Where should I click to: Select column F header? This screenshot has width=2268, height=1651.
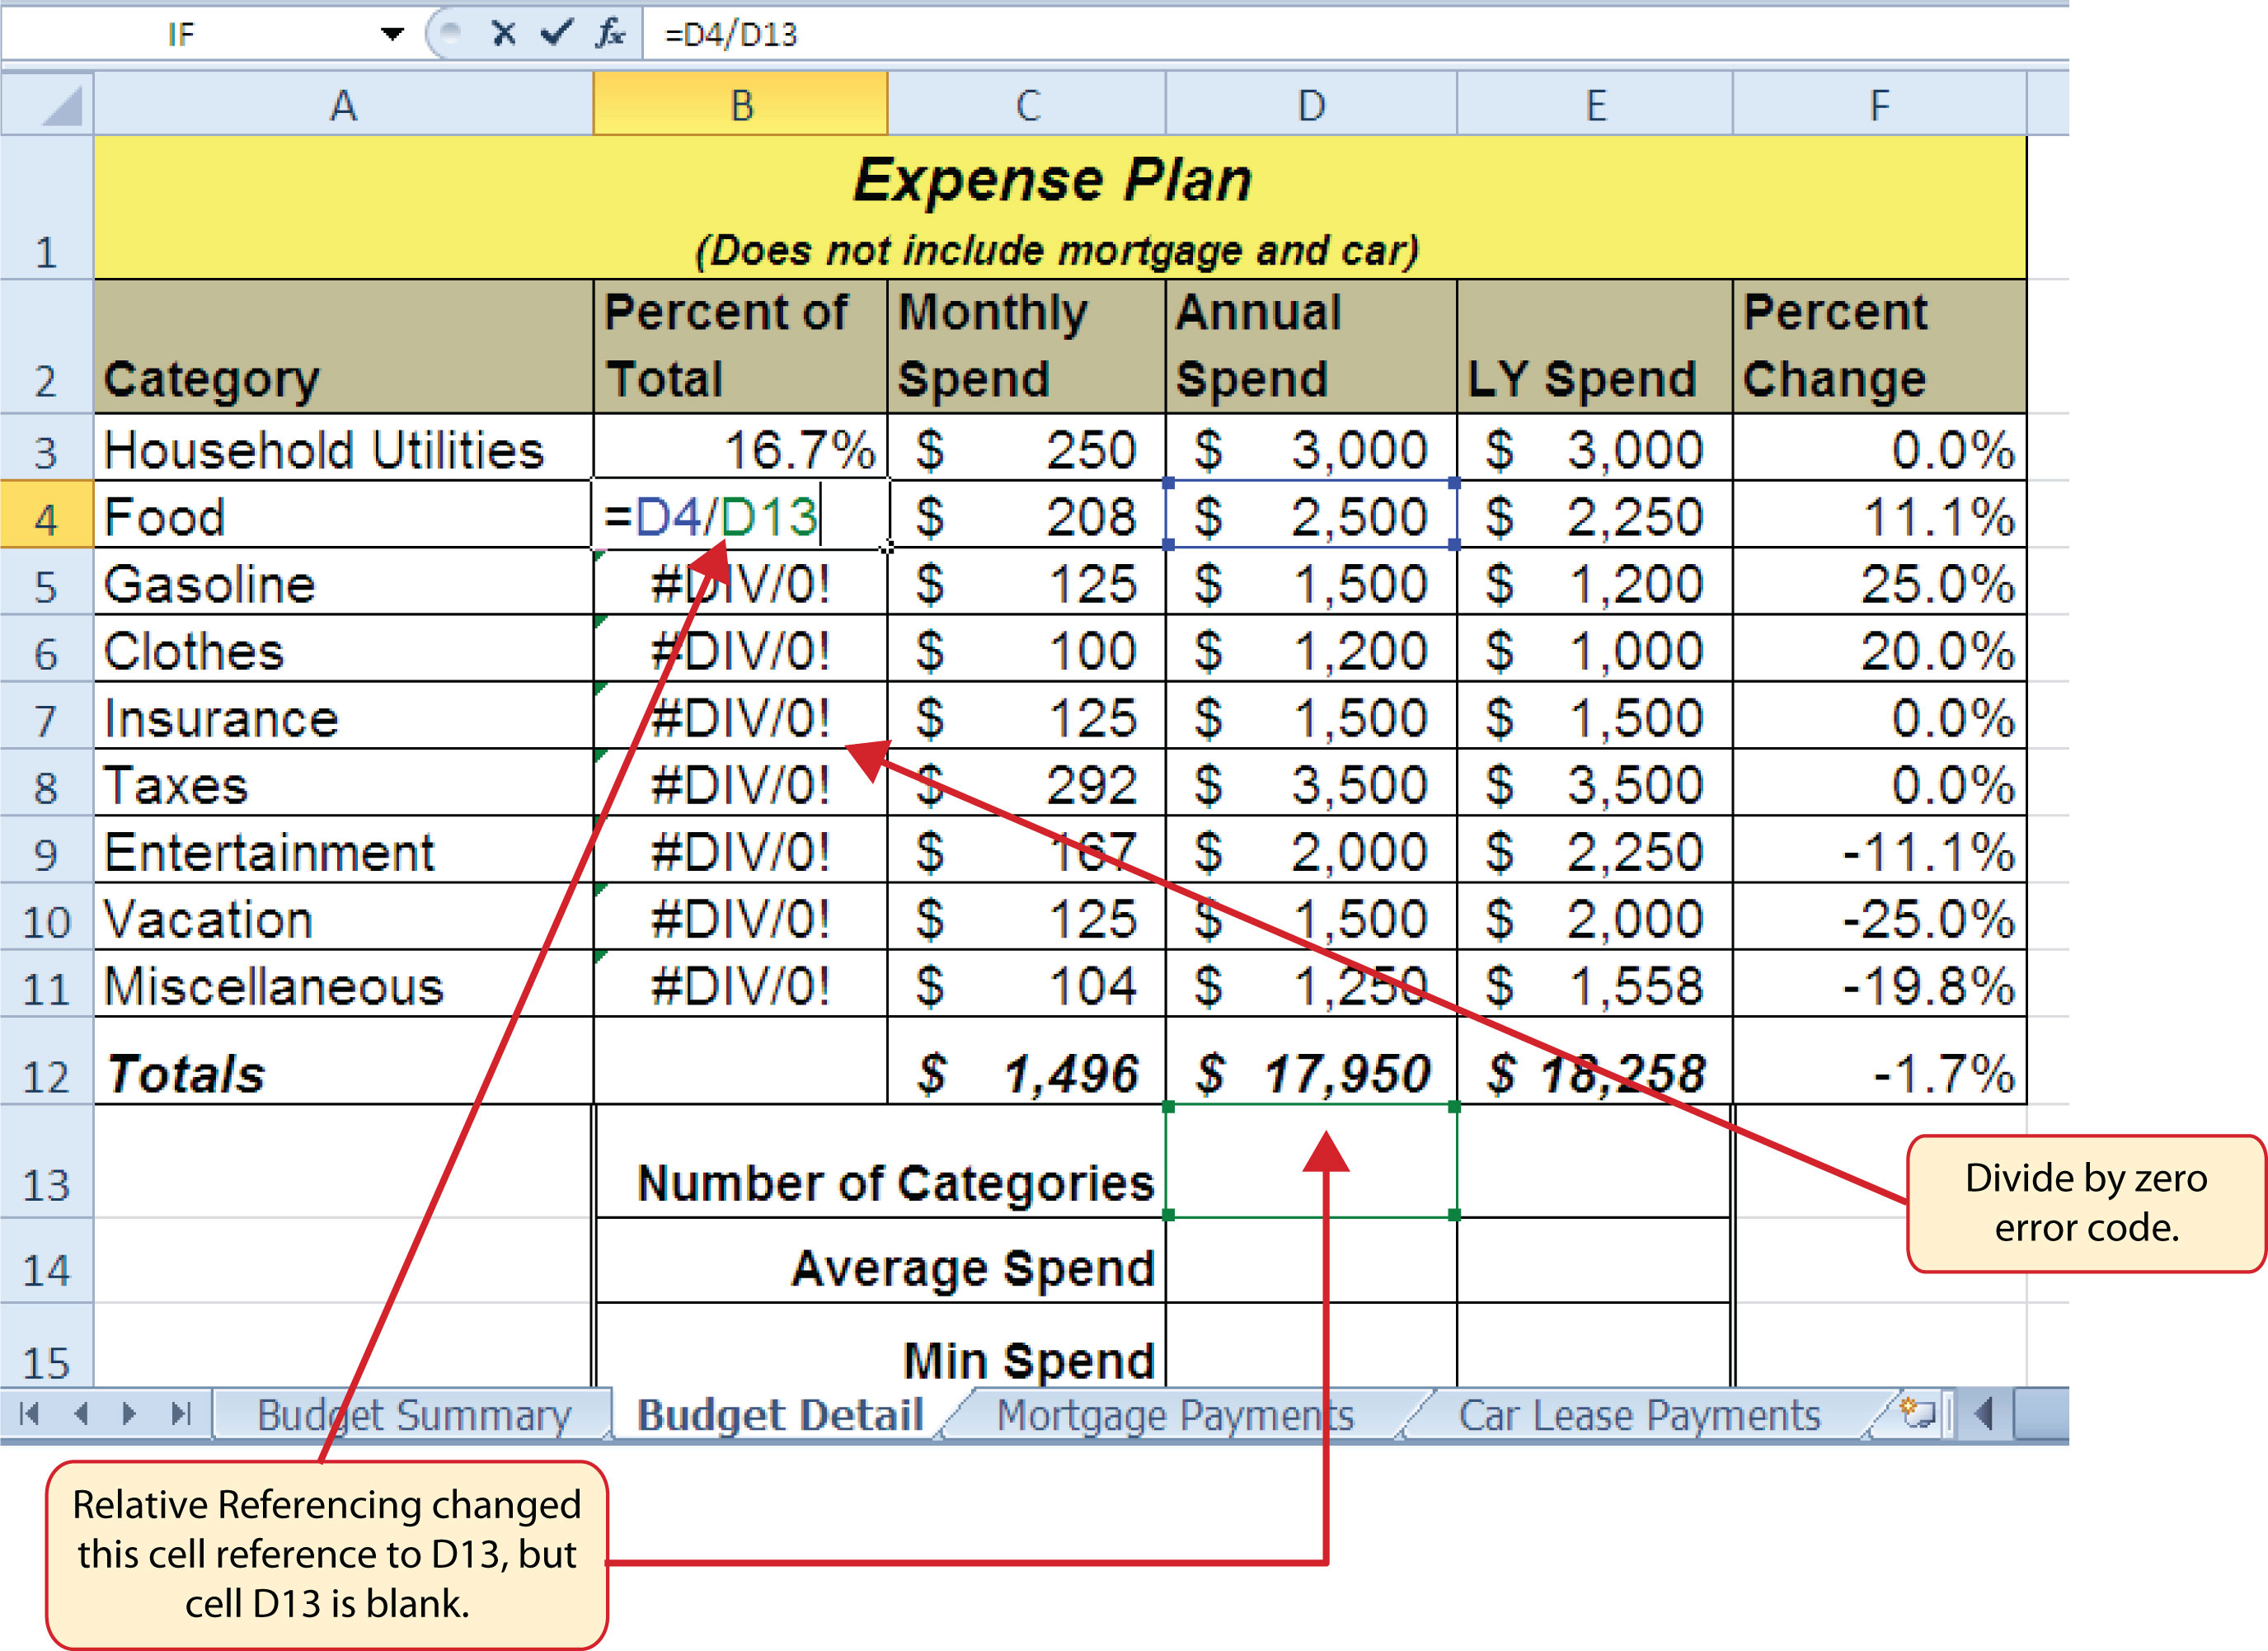(x=1878, y=105)
